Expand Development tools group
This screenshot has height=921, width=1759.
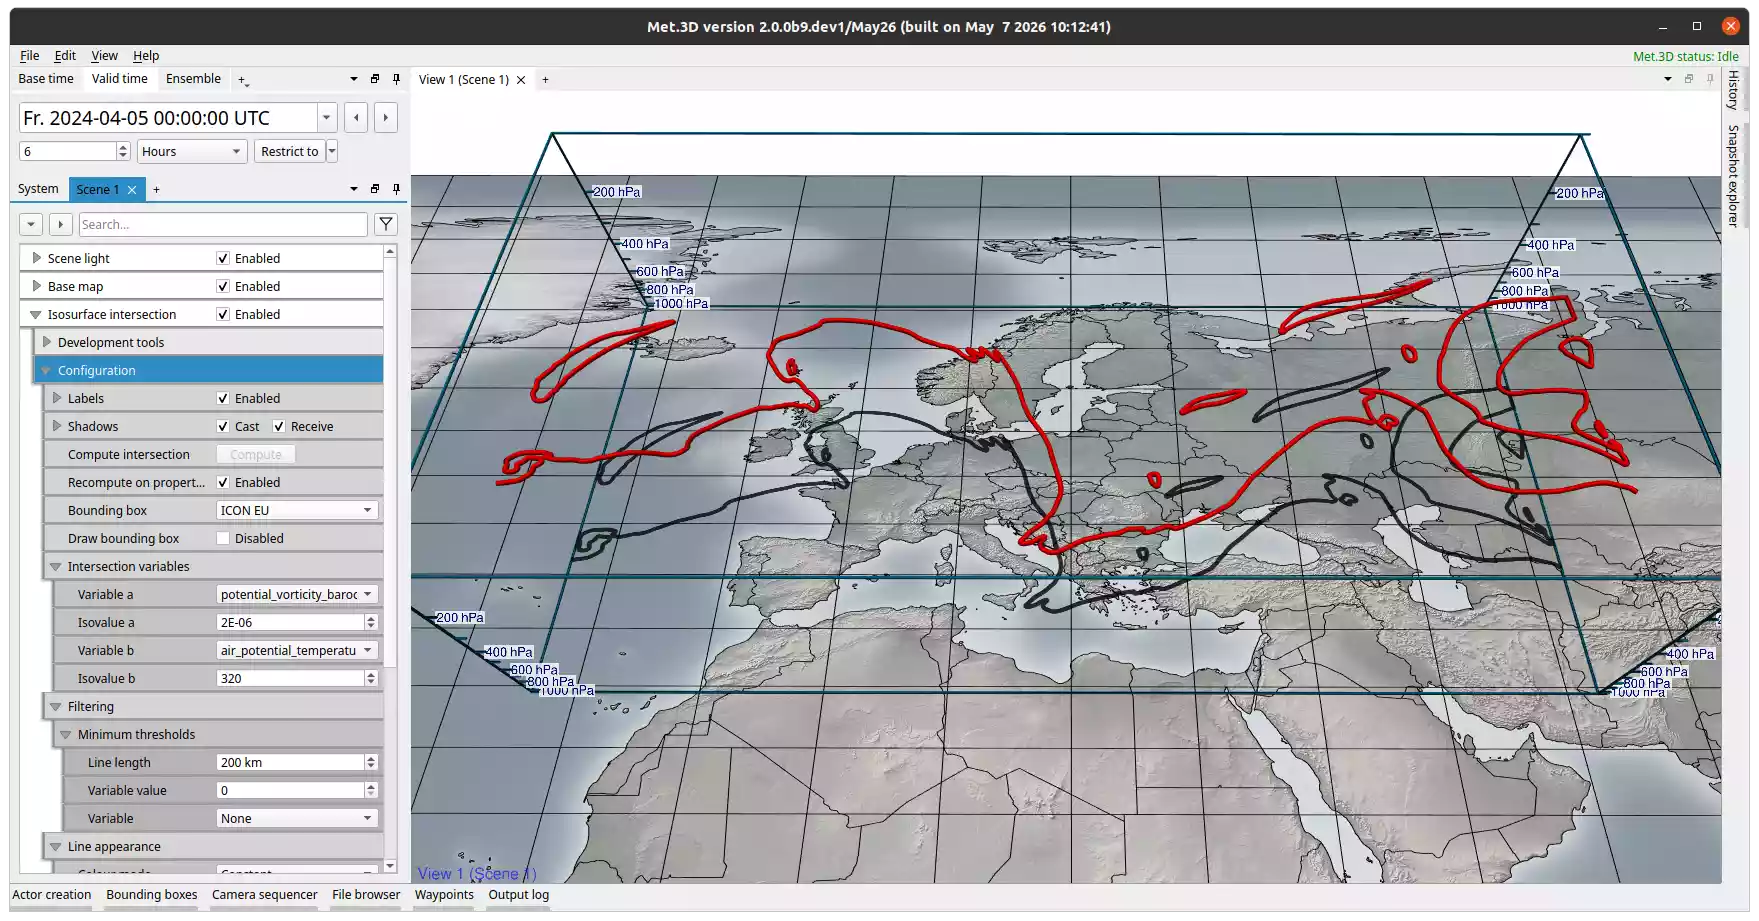[x=46, y=342]
